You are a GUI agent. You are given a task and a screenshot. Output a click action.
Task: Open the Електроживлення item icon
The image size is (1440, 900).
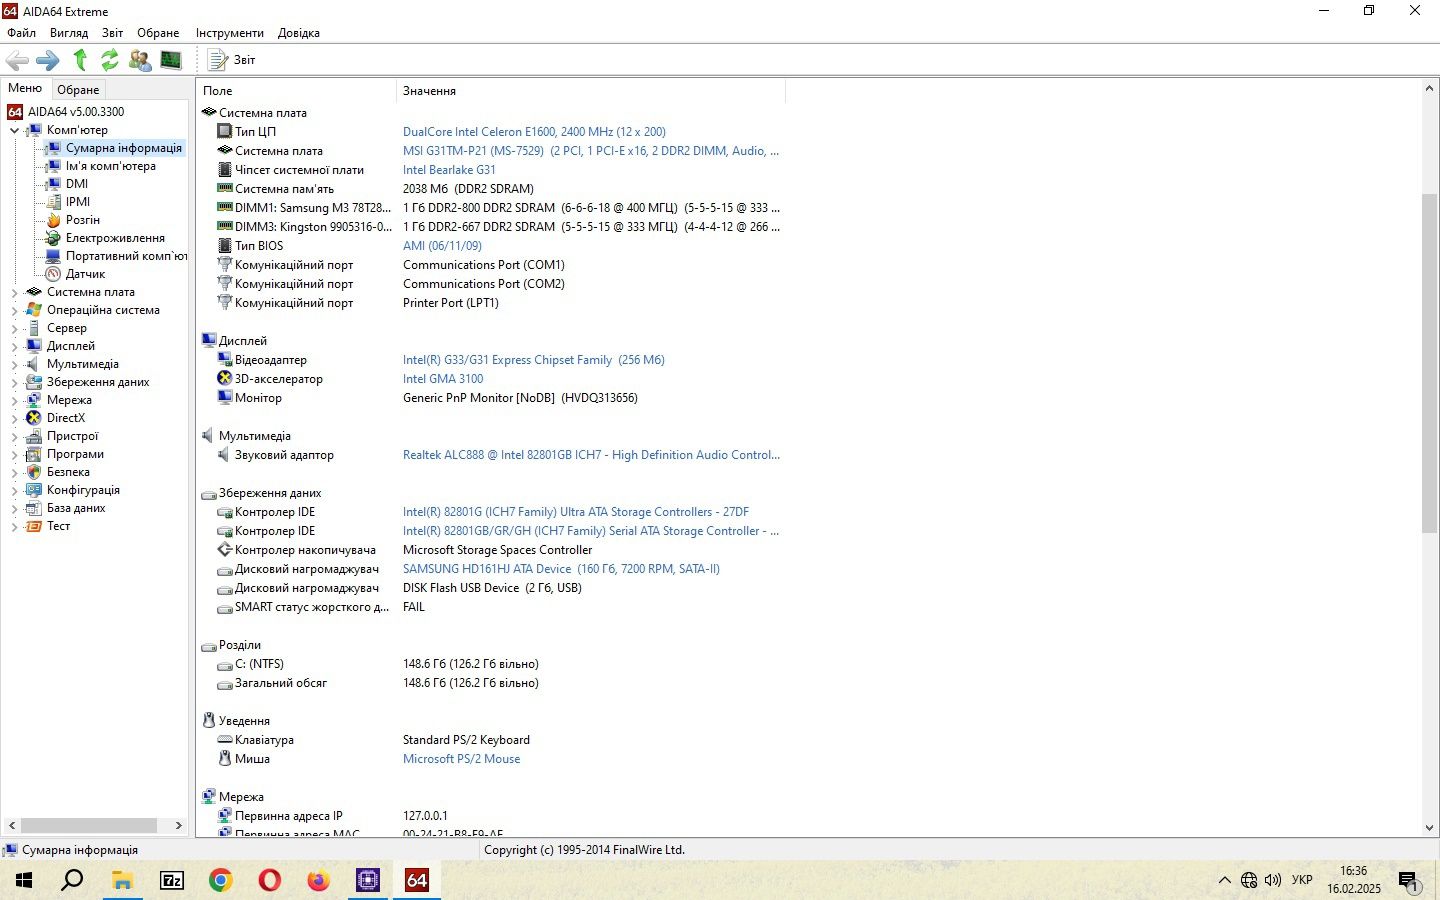coord(53,238)
